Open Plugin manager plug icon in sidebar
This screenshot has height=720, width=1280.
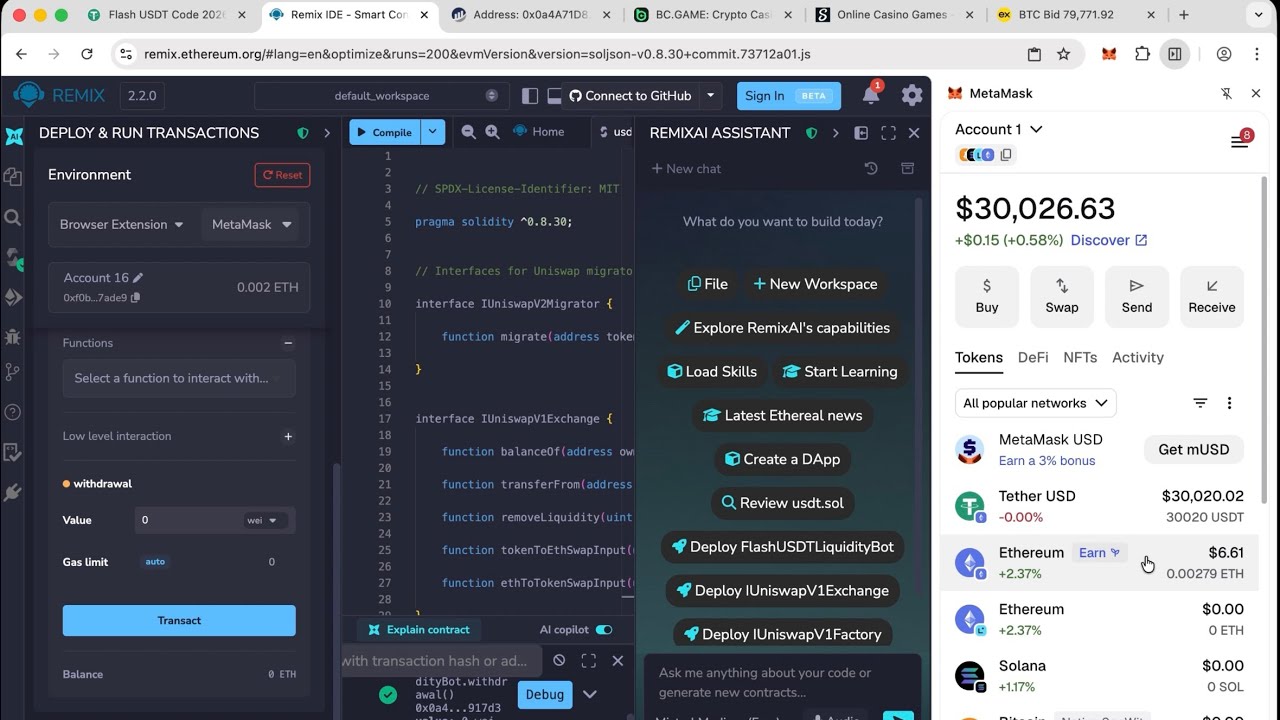pos(13,492)
